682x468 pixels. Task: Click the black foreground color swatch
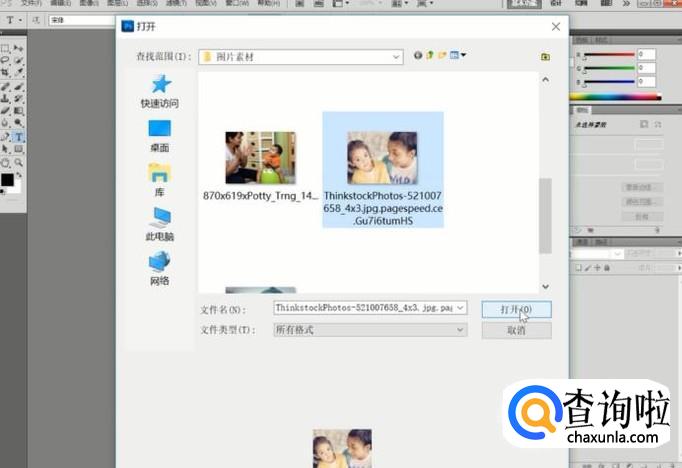[7, 179]
